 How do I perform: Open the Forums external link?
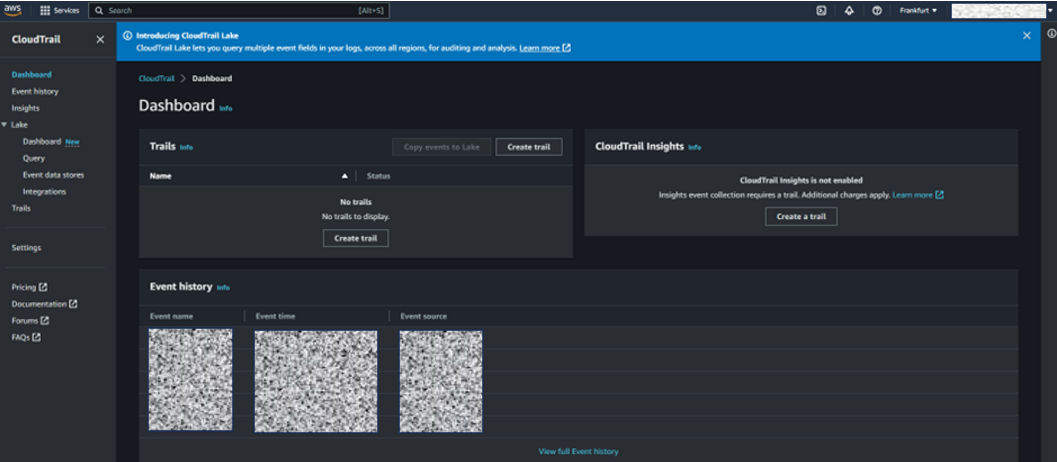(x=30, y=321)
